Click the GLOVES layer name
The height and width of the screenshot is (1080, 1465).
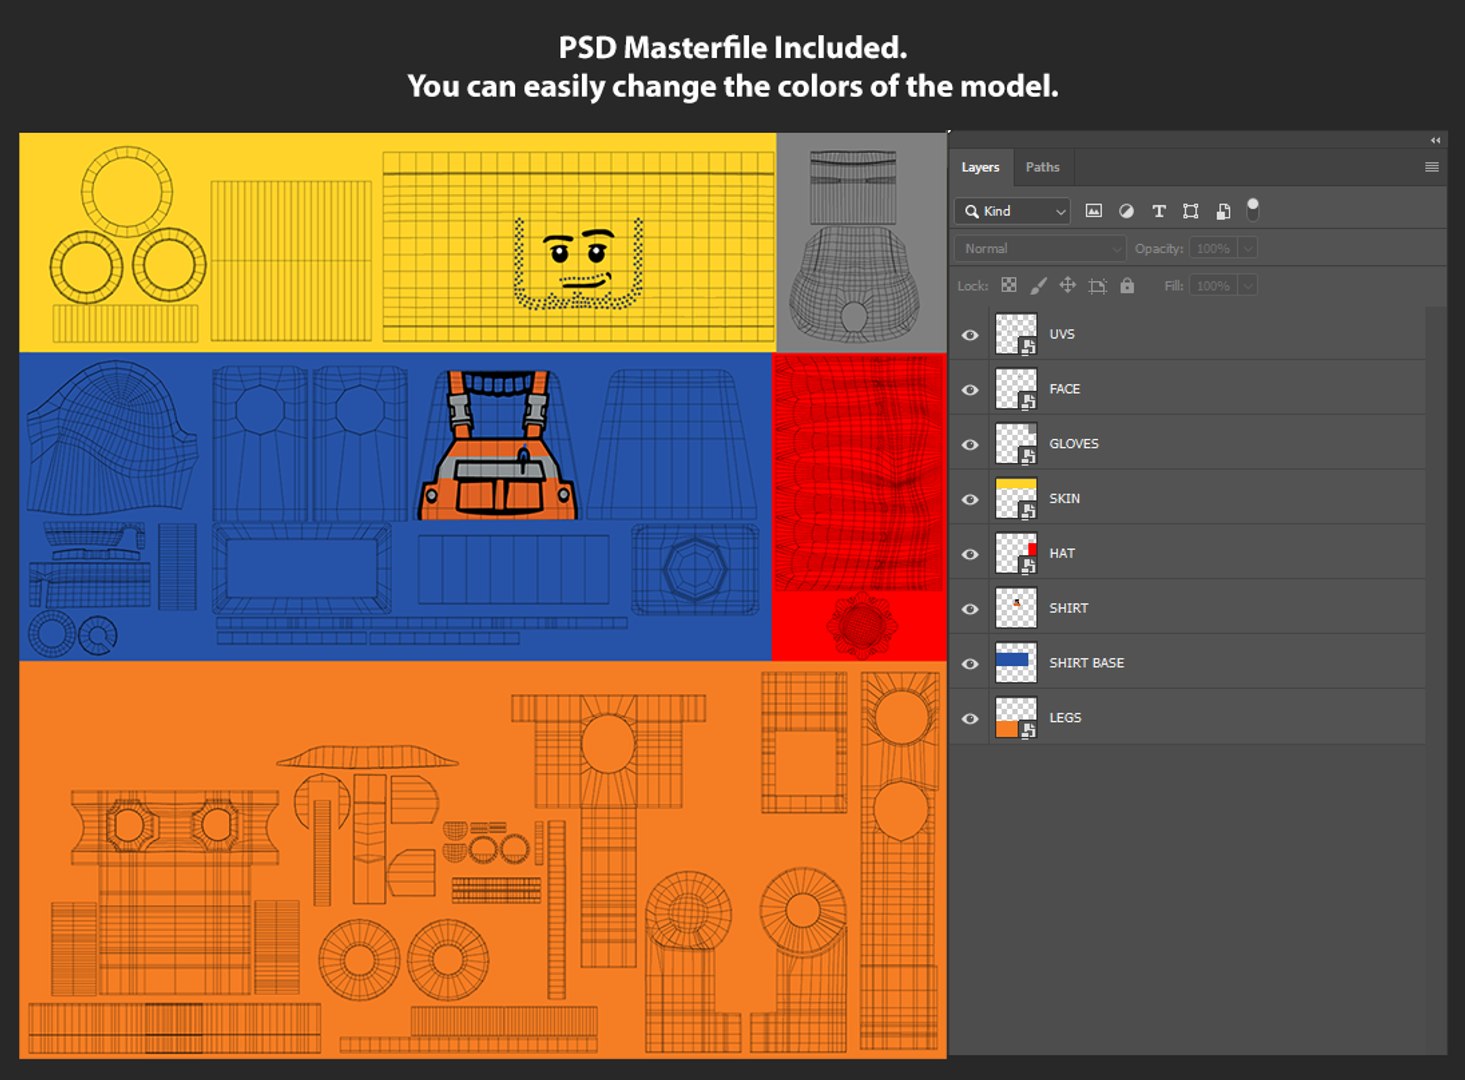1074,444
